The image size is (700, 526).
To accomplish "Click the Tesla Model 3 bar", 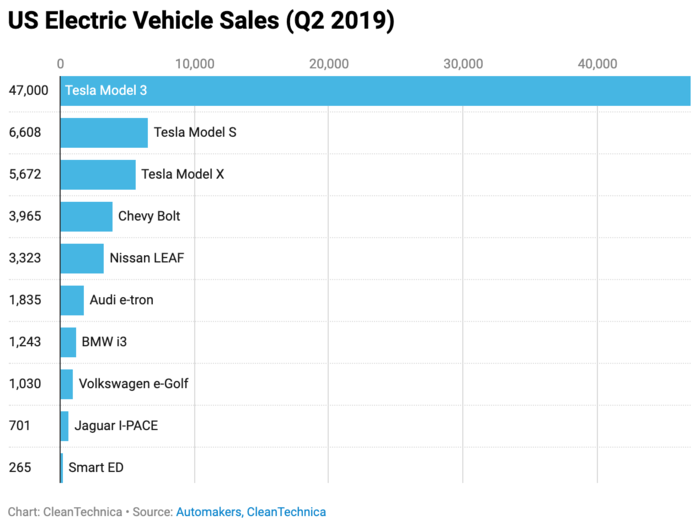I will tap(375, 90).
